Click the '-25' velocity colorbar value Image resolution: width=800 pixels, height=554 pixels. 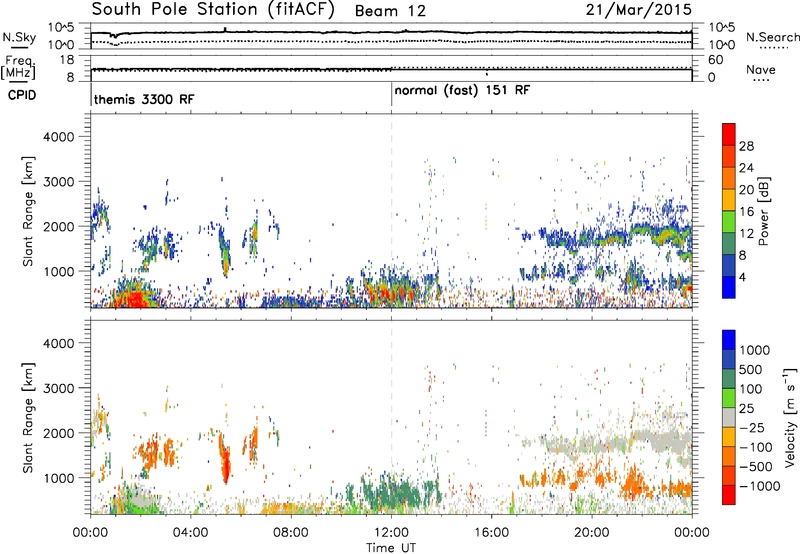coord(755,427)
